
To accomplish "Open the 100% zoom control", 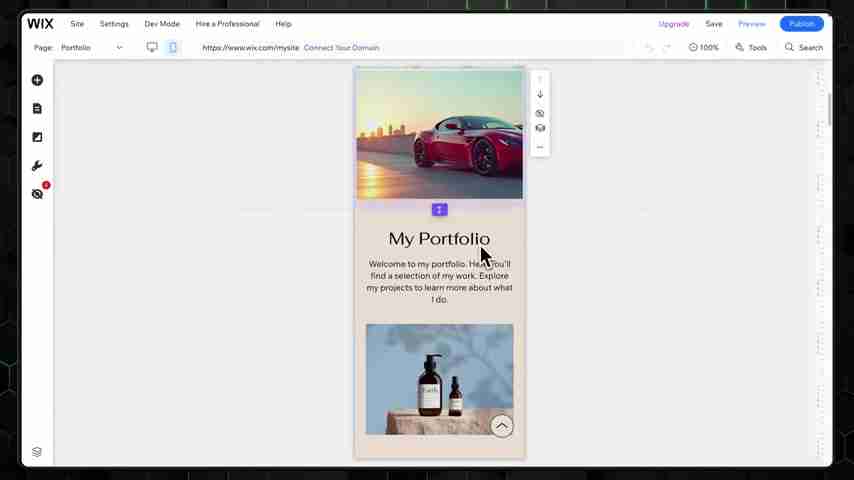I will [704, 47].
